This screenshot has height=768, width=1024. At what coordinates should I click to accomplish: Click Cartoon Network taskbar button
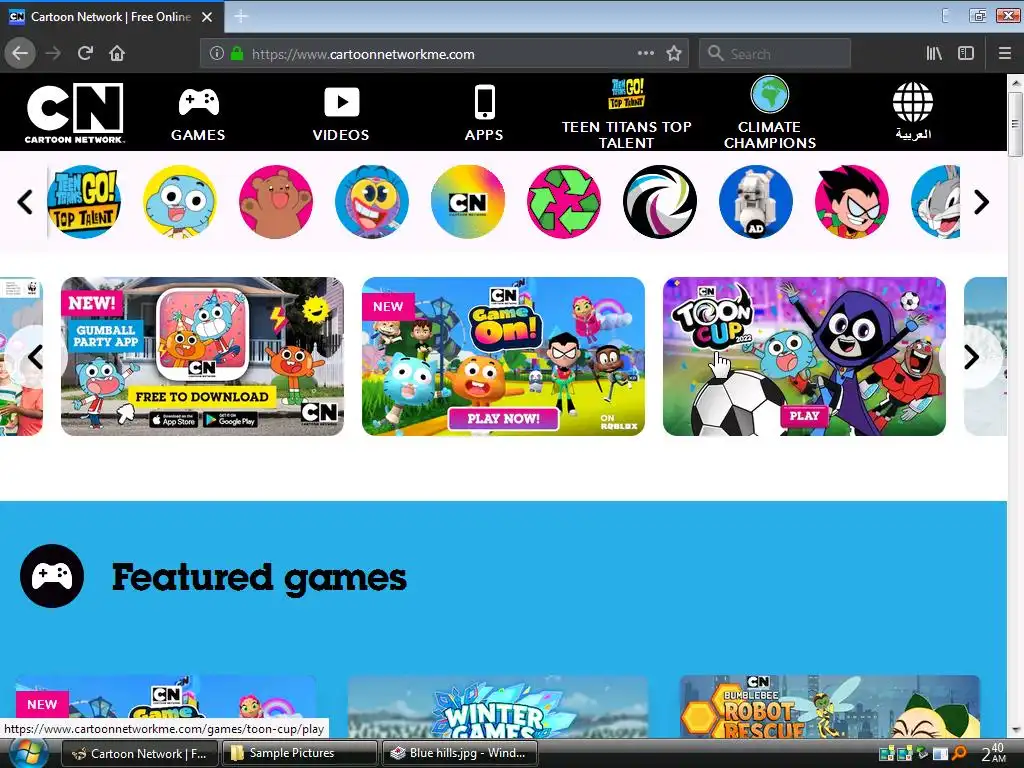139,753
